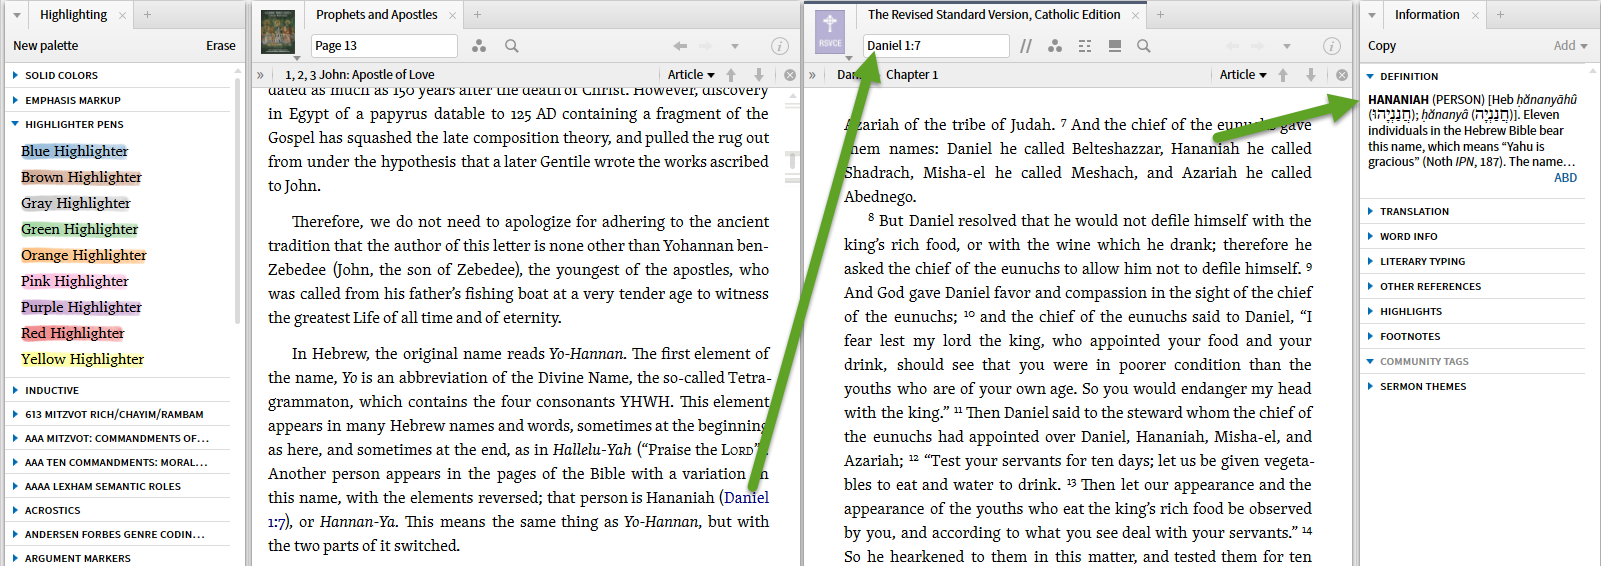This screenshot has width=1601, height=566.
Task: Open the Article dropdown in Prophets and Apostles panel
Action: coord(691,75)
